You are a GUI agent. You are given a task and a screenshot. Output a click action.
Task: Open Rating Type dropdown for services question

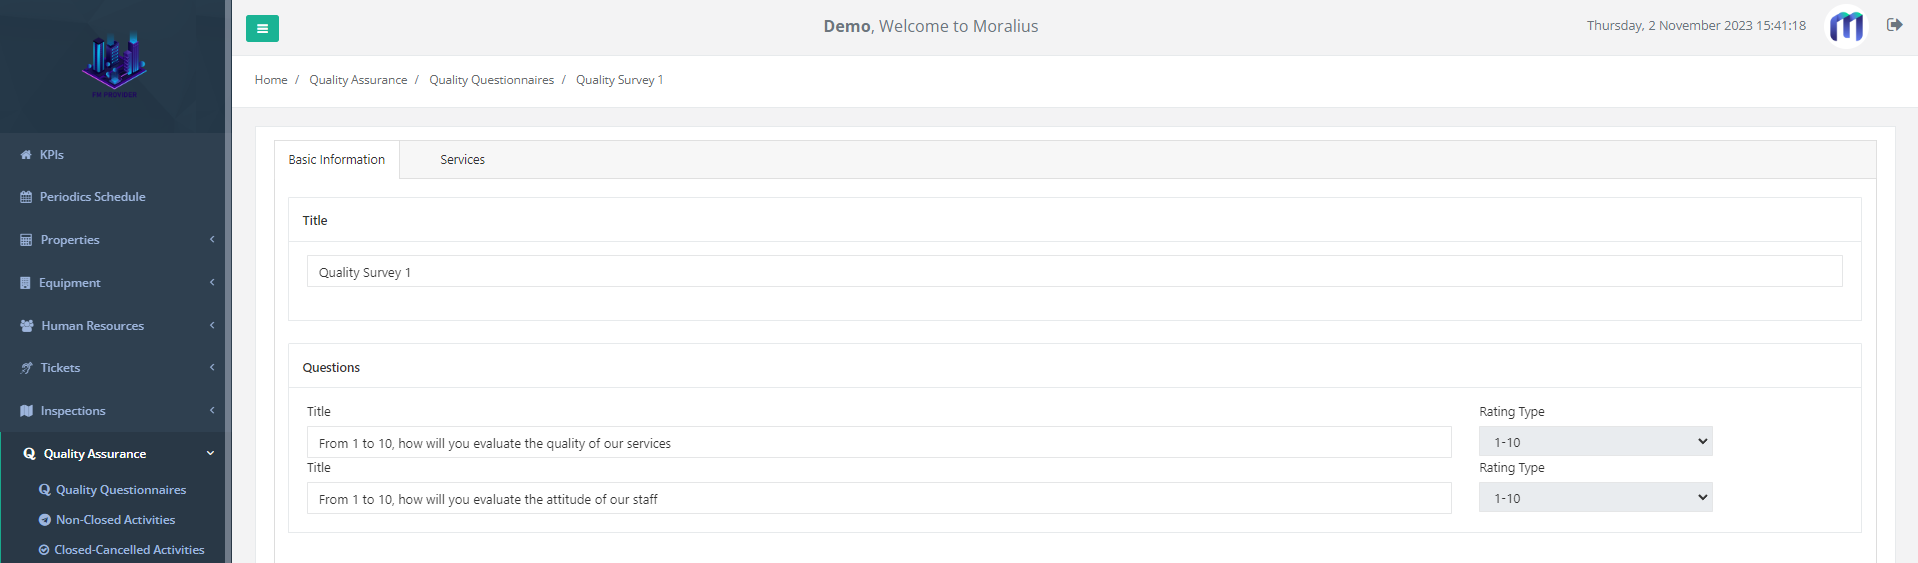tap(1596, 442)
